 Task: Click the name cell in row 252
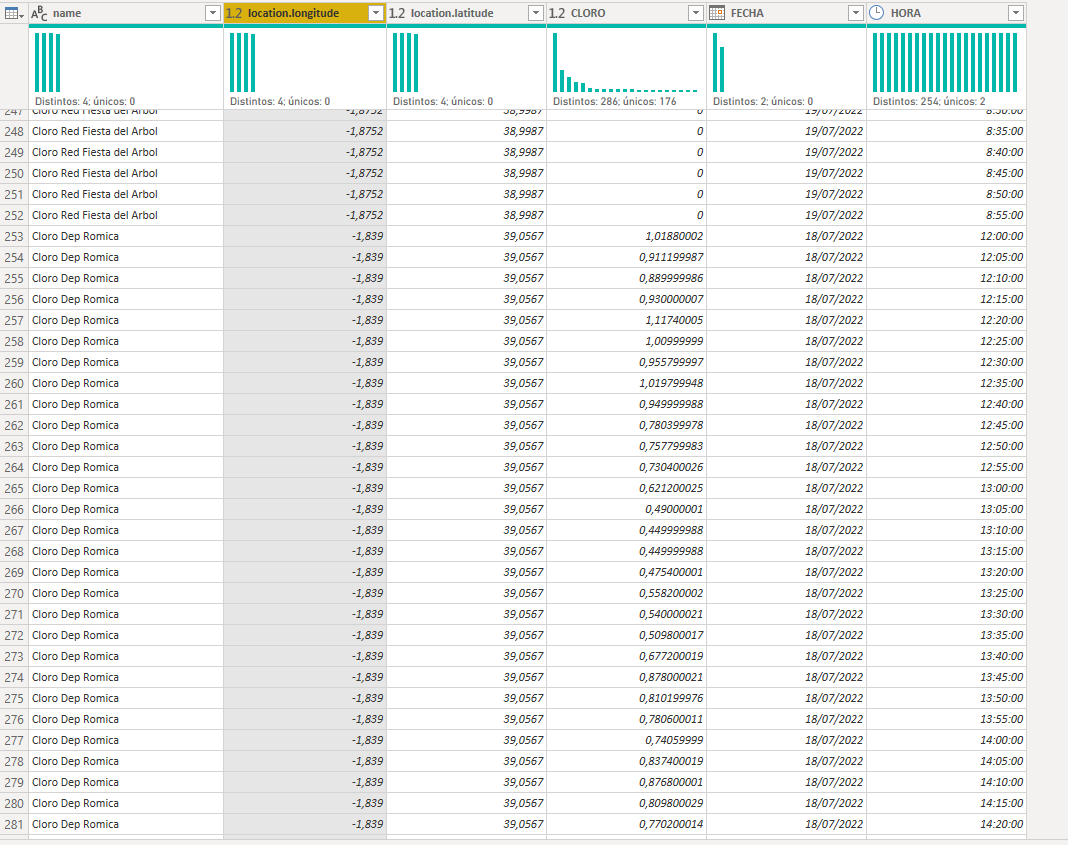126,215
